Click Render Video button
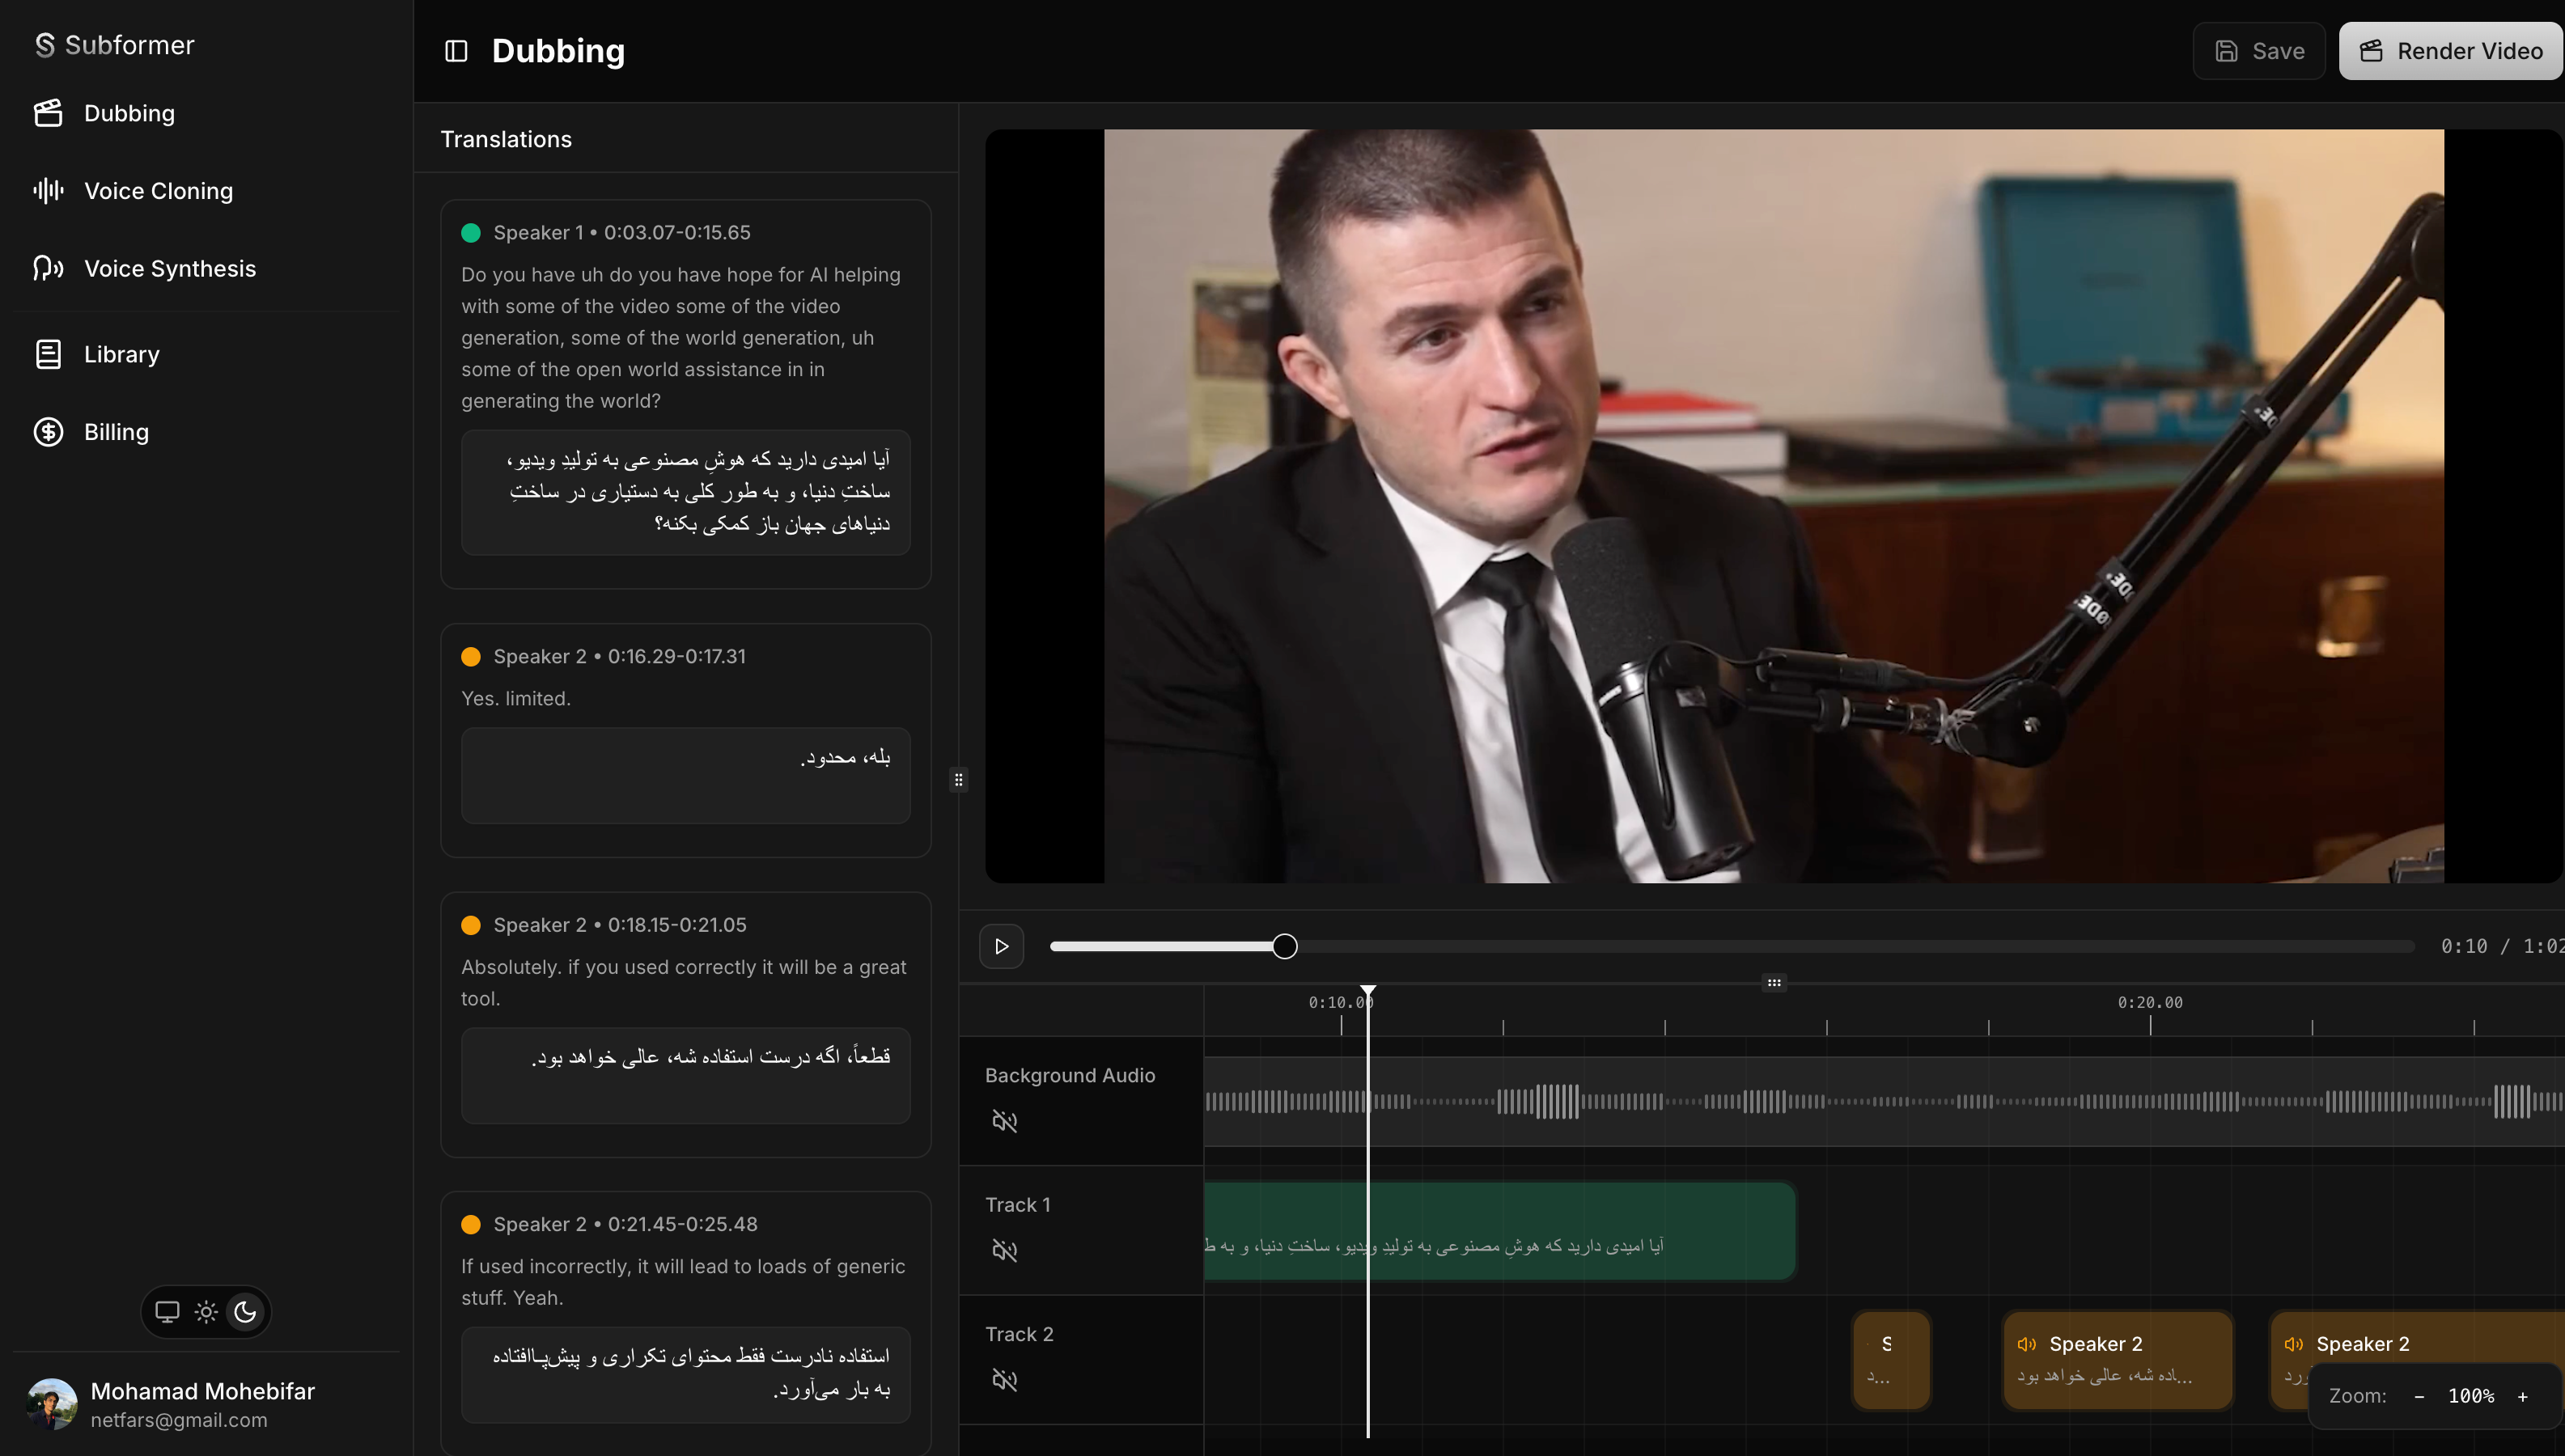Viewport: 2565px width, 1456px height. (x=2450, y=51)
